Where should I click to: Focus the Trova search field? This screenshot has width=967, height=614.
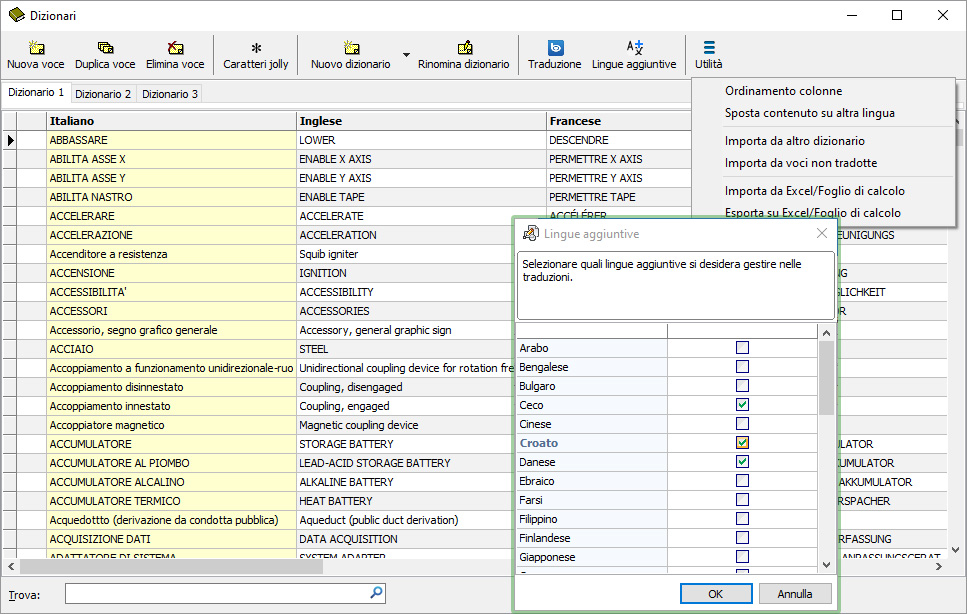click(x=225, y=594)
